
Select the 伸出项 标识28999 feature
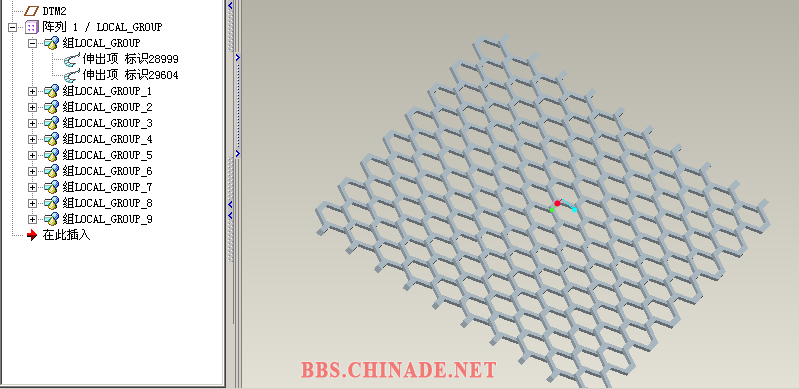coord(130,59)
